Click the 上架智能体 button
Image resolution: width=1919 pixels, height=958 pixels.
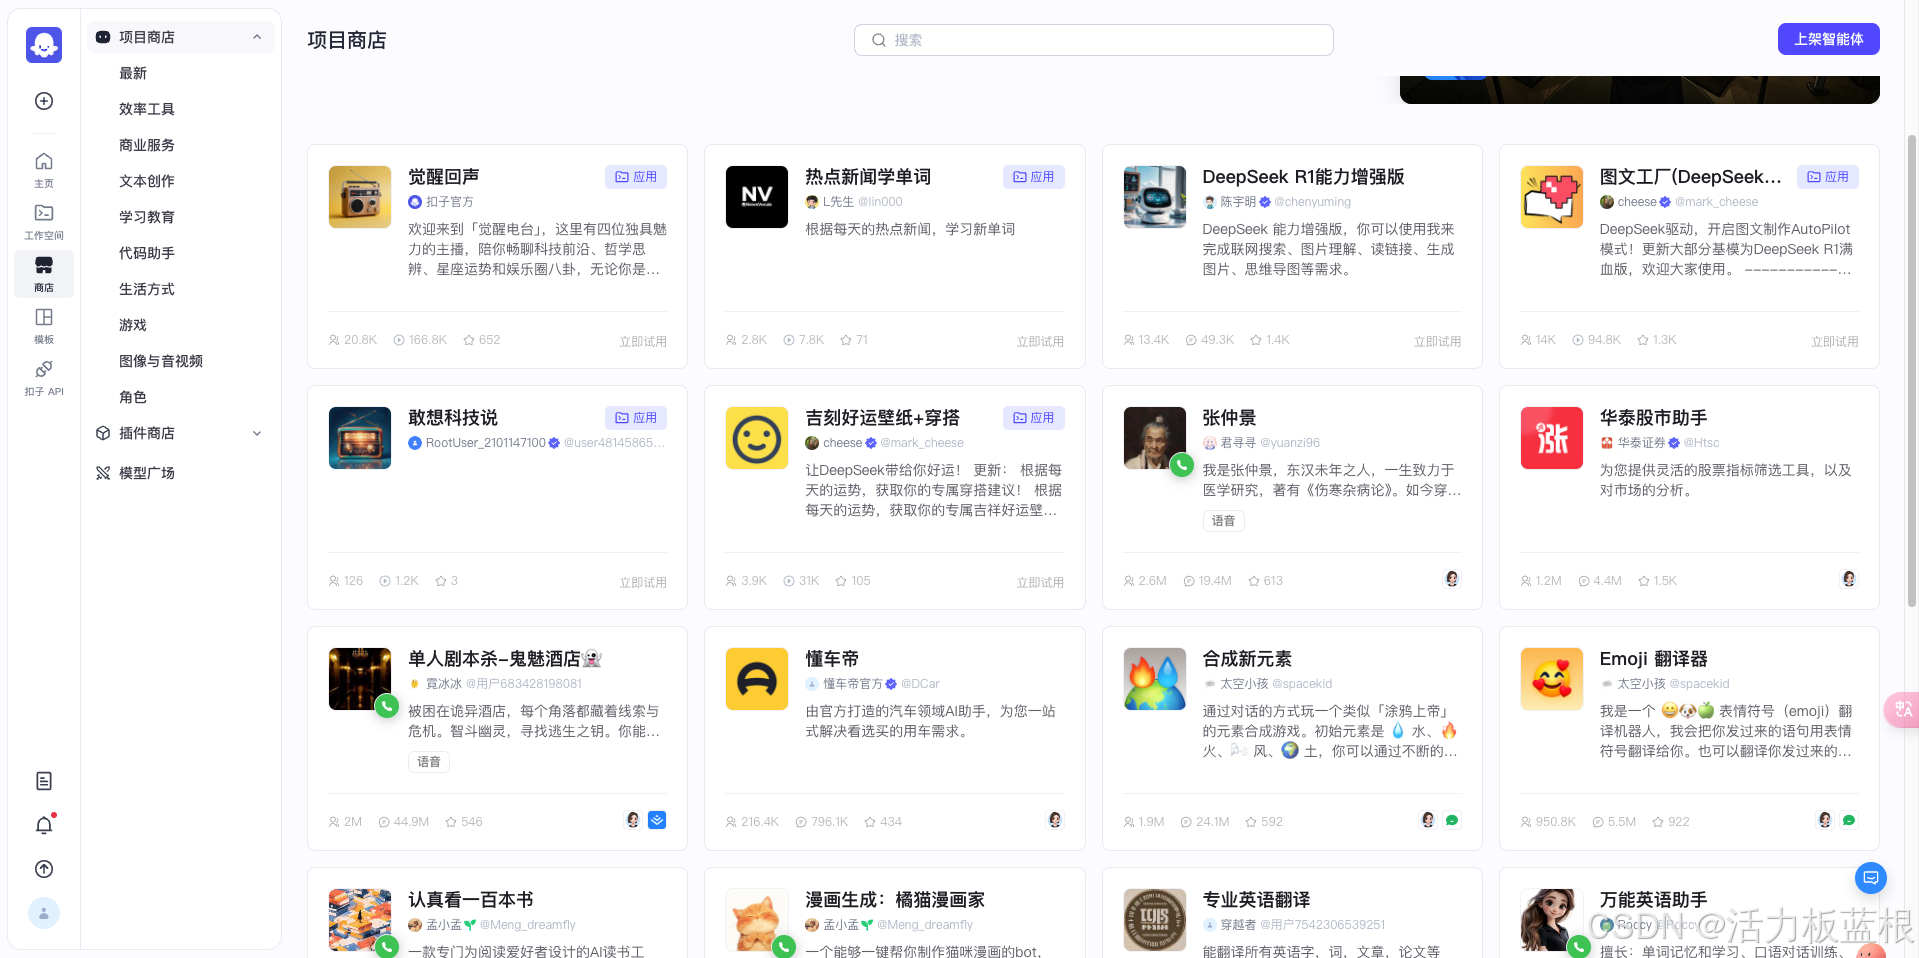(x=1828, y=39)
